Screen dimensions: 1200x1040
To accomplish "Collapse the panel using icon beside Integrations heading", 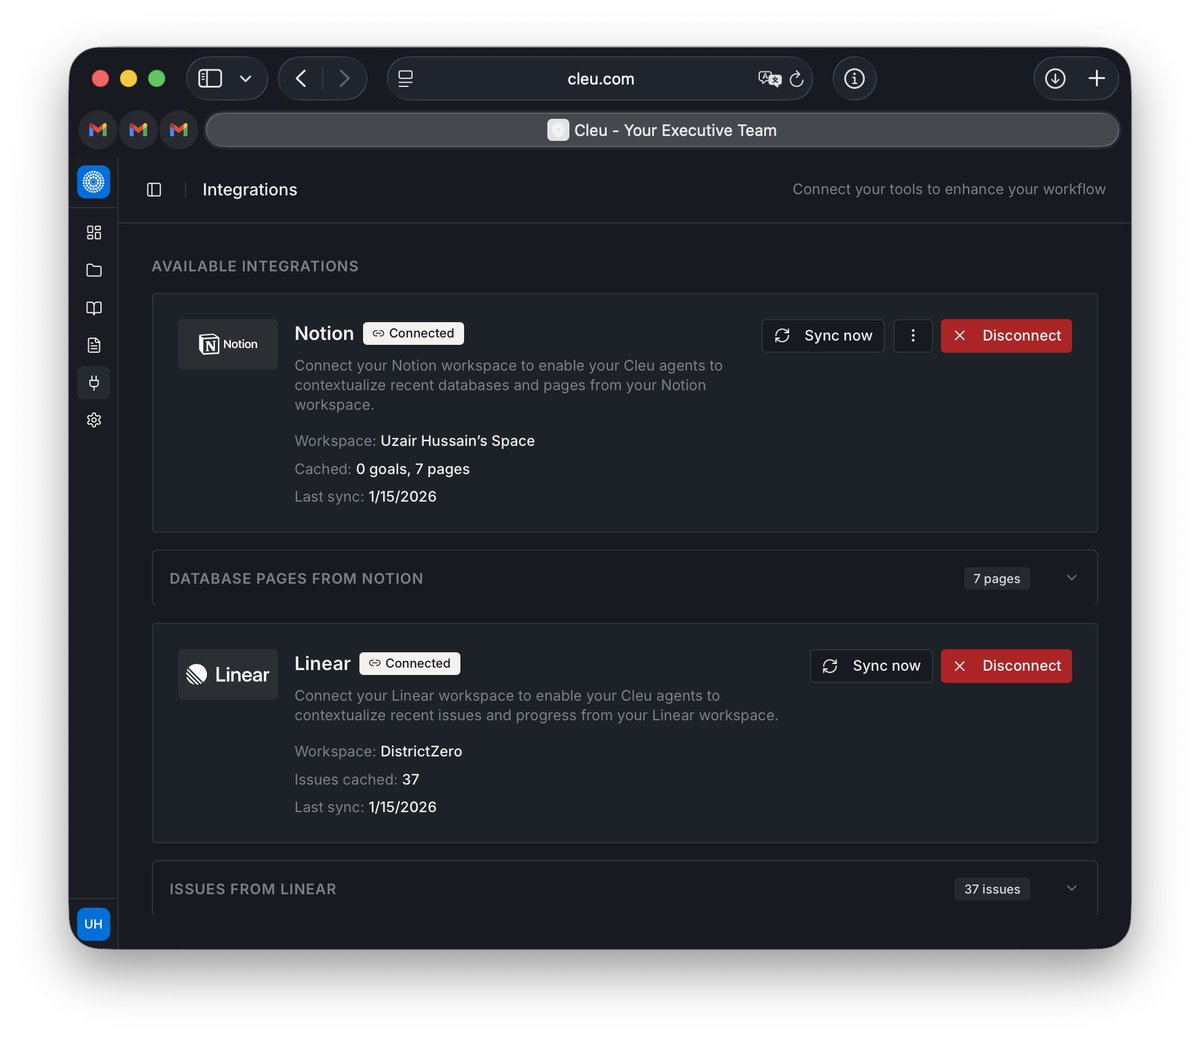I will pos(154,189).
